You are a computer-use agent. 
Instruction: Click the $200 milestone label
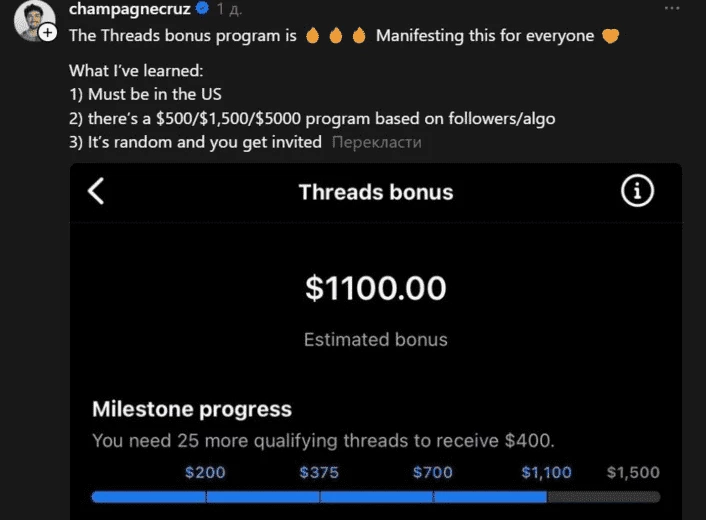click(205, 472)
